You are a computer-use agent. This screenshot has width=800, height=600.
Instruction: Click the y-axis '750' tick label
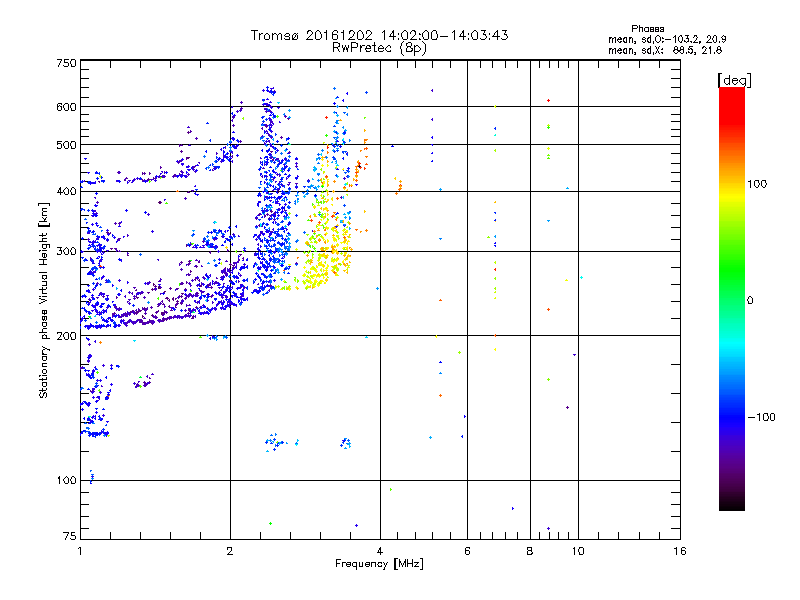point(66,64)
